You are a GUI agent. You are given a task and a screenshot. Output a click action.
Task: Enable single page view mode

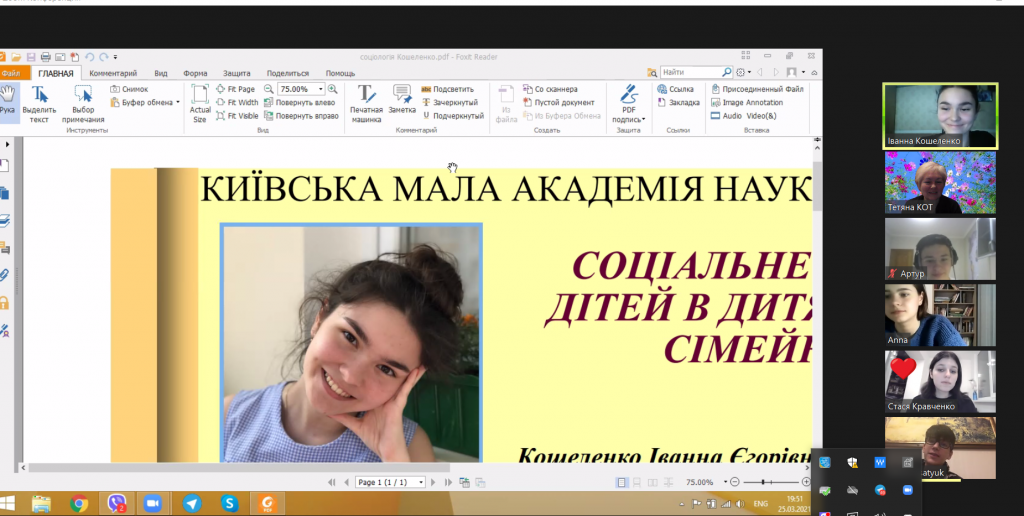tap(622, 483)
